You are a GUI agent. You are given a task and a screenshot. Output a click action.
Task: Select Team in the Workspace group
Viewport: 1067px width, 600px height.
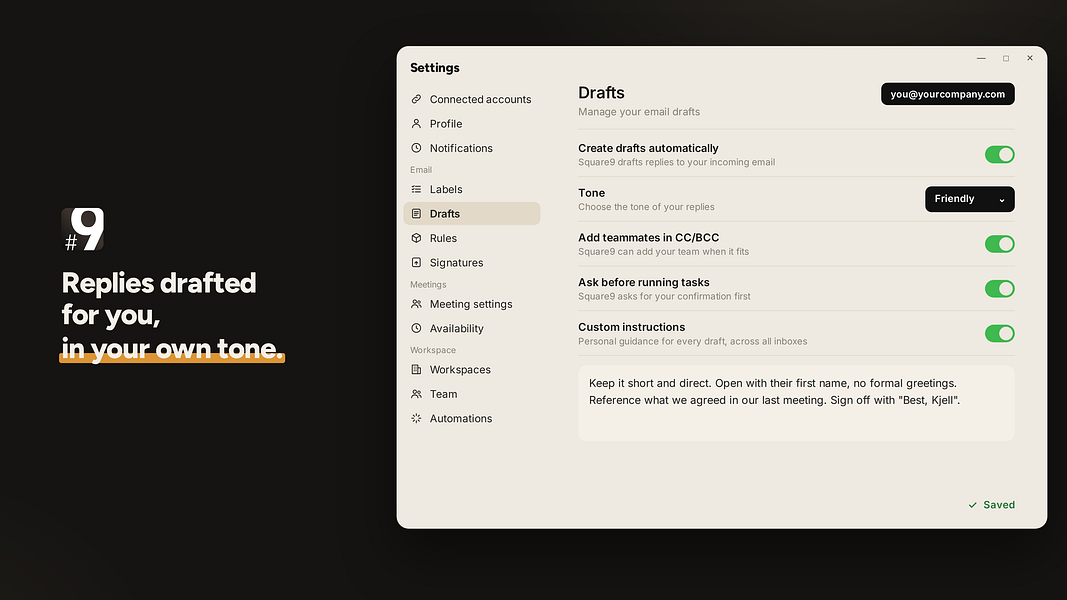472,394
